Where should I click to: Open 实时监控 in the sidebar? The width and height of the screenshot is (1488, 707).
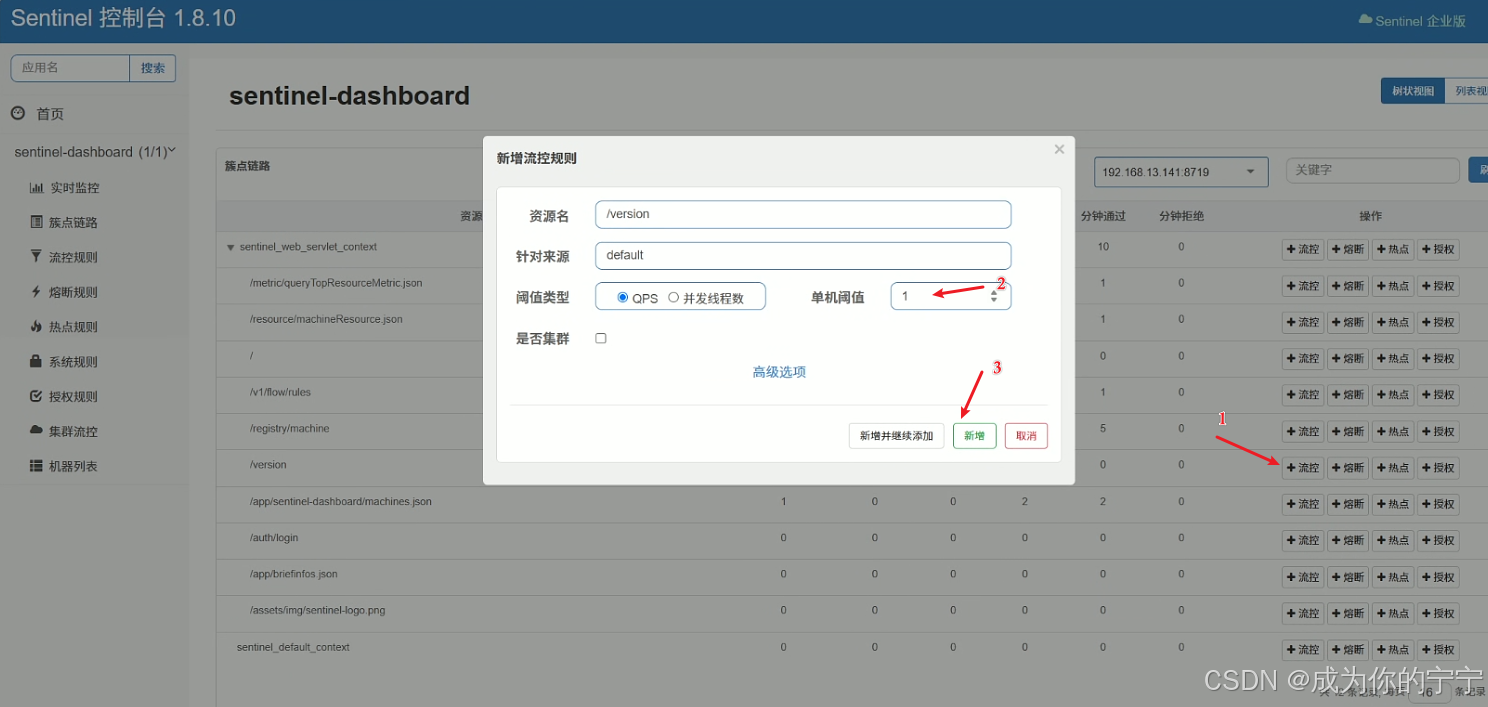65,188
